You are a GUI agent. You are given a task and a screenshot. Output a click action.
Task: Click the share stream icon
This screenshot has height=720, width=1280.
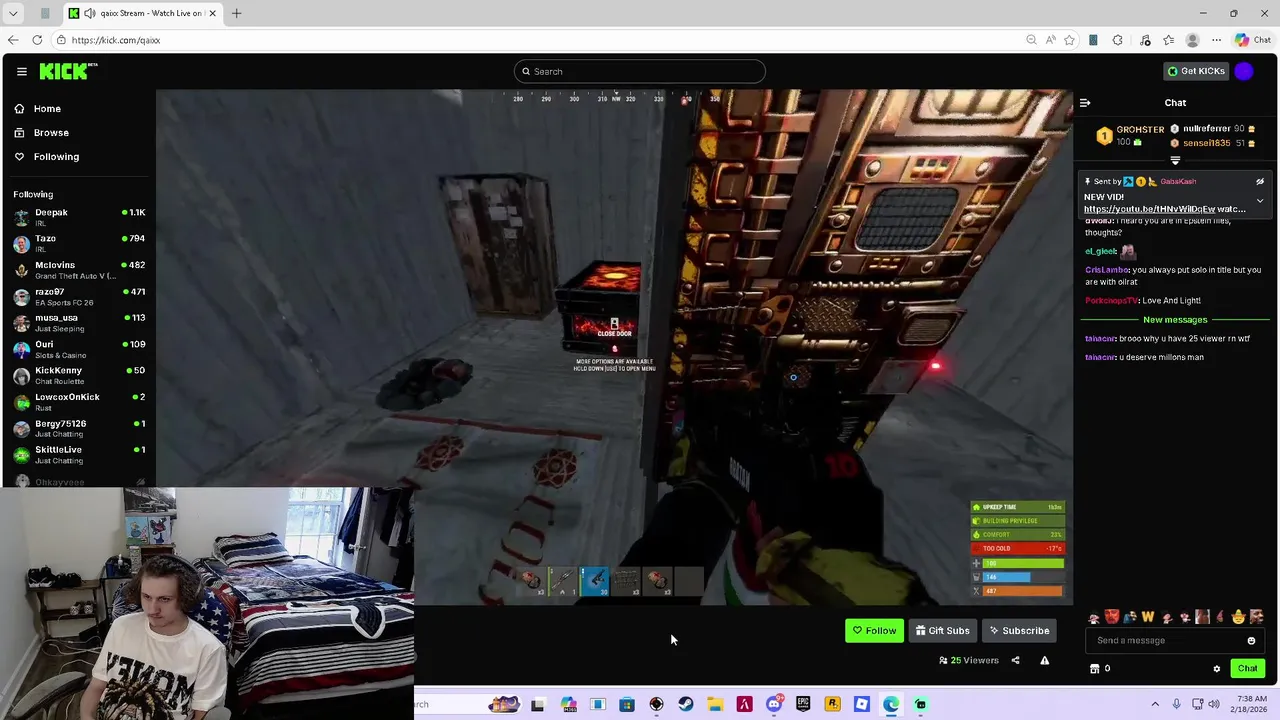(x=1015, y=660)
